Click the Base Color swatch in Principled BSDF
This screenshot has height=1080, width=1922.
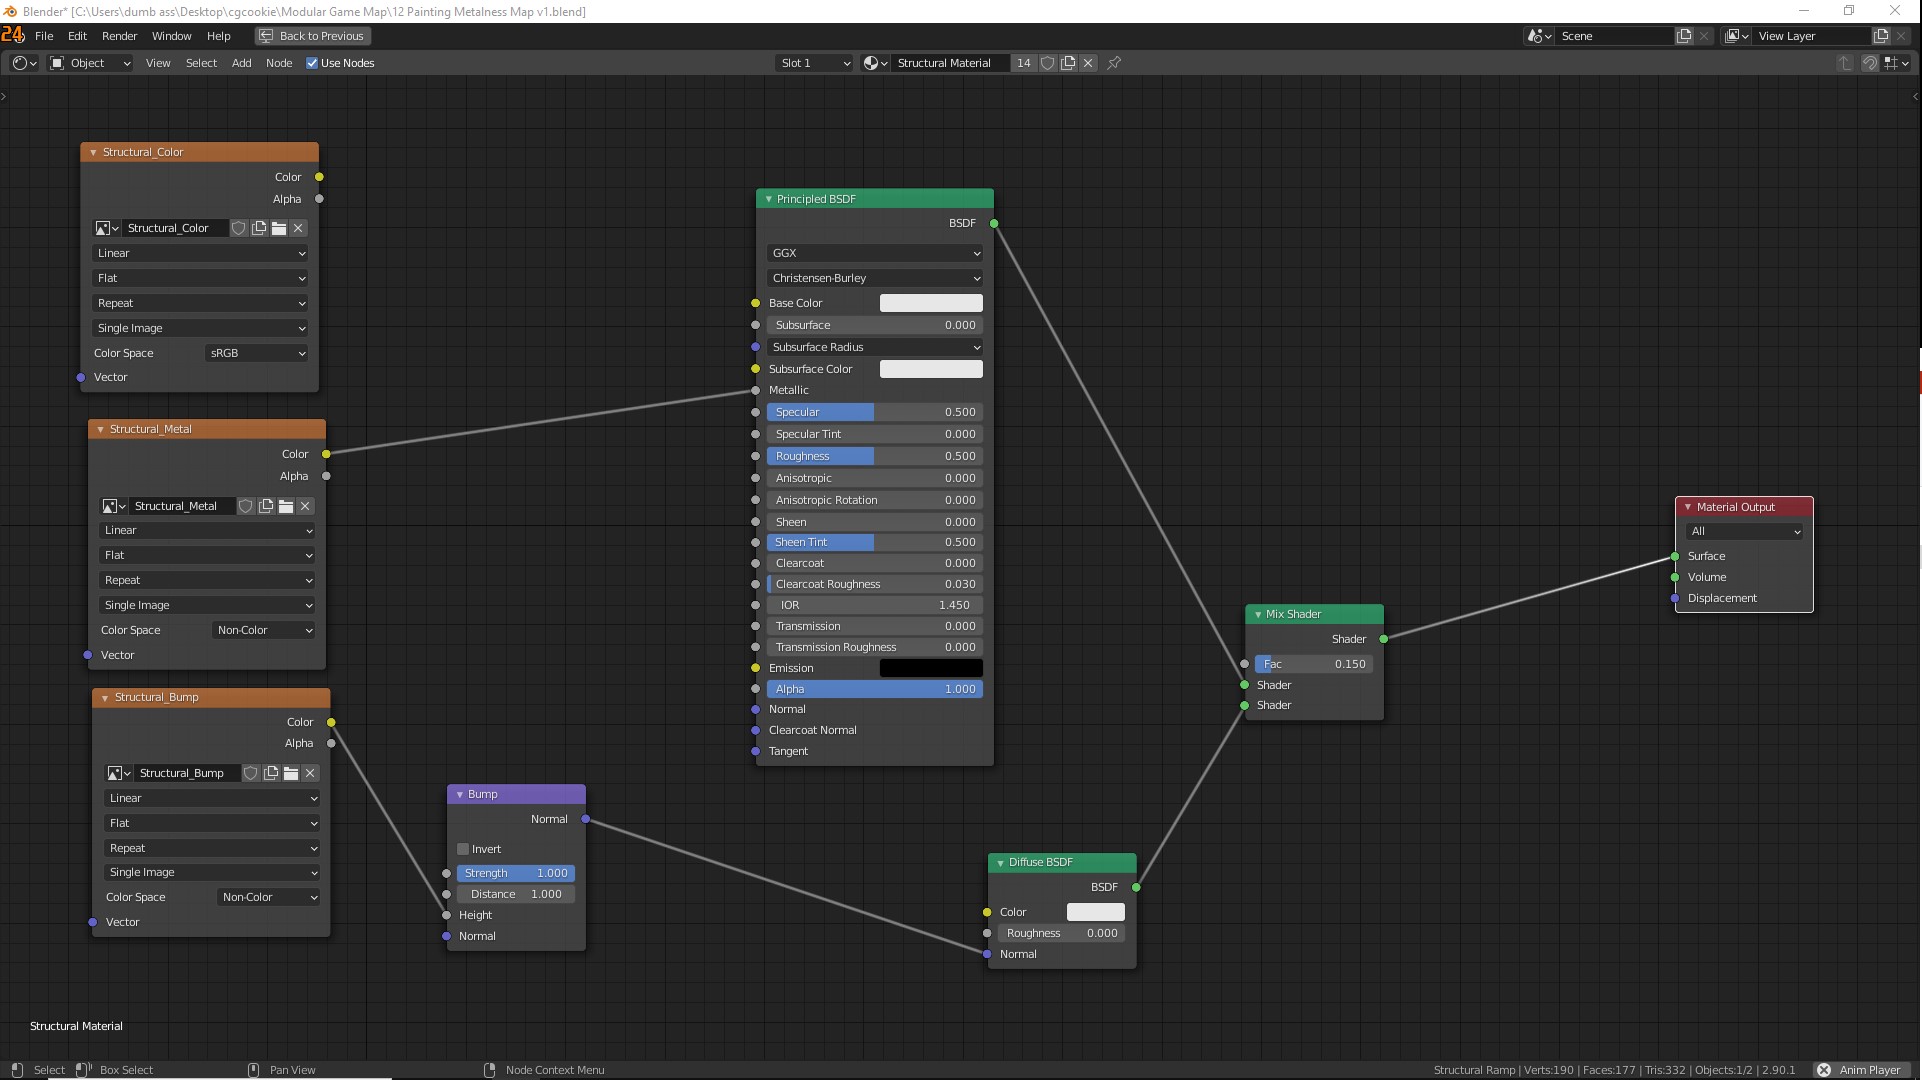pos(930,303)
